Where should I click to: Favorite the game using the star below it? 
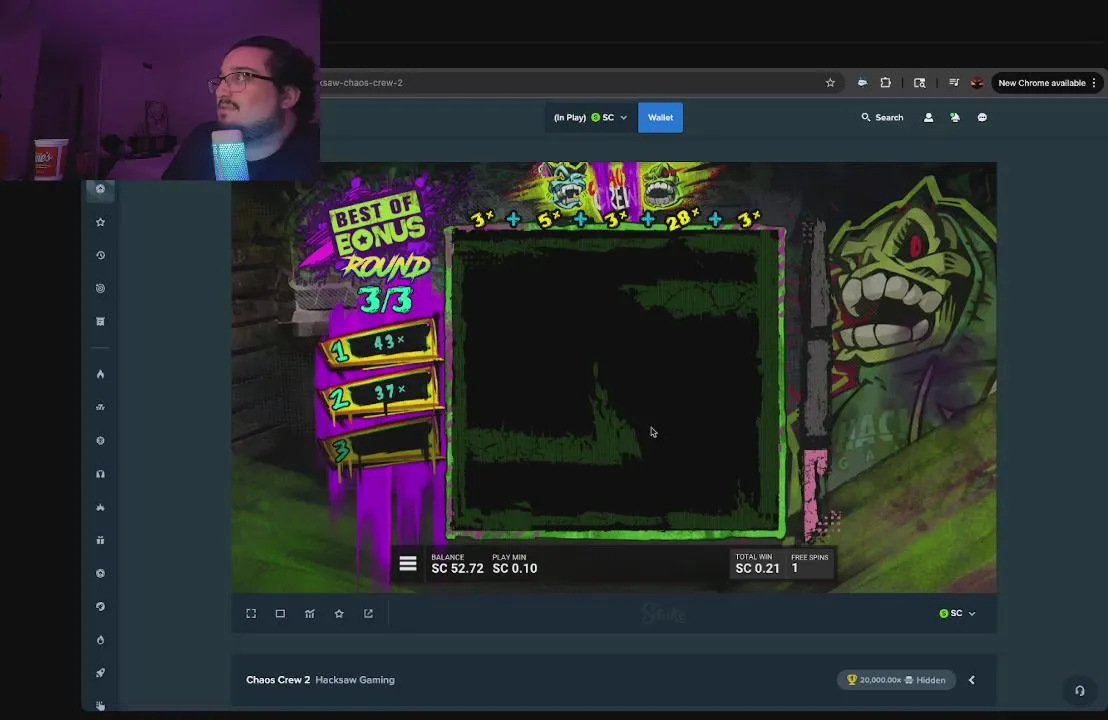(x=339, y=613)
